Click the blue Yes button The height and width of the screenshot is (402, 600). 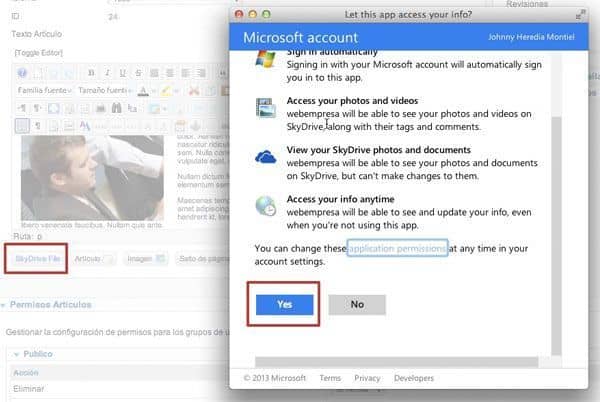point(284,304)
